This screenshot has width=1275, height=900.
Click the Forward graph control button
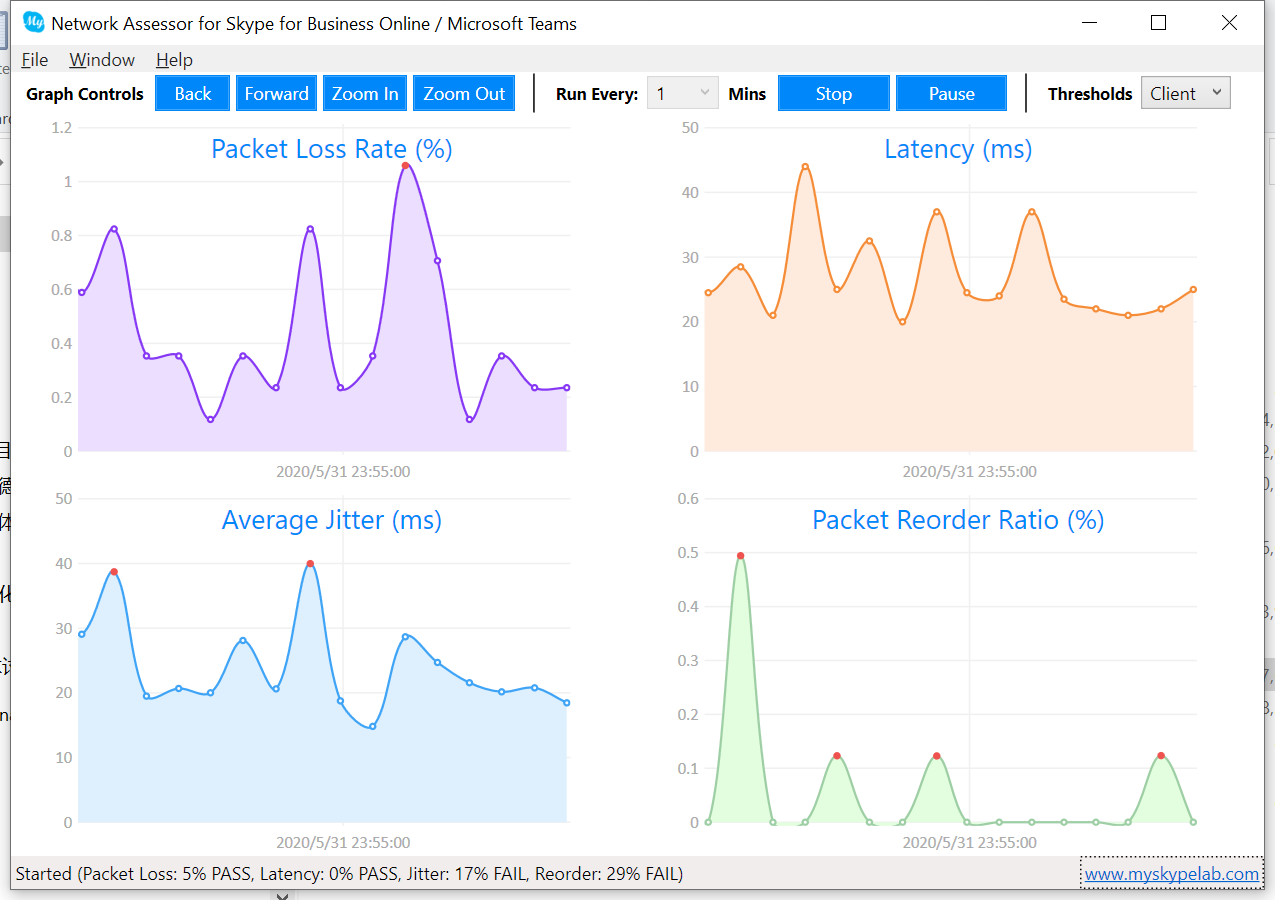coord(277,94)
